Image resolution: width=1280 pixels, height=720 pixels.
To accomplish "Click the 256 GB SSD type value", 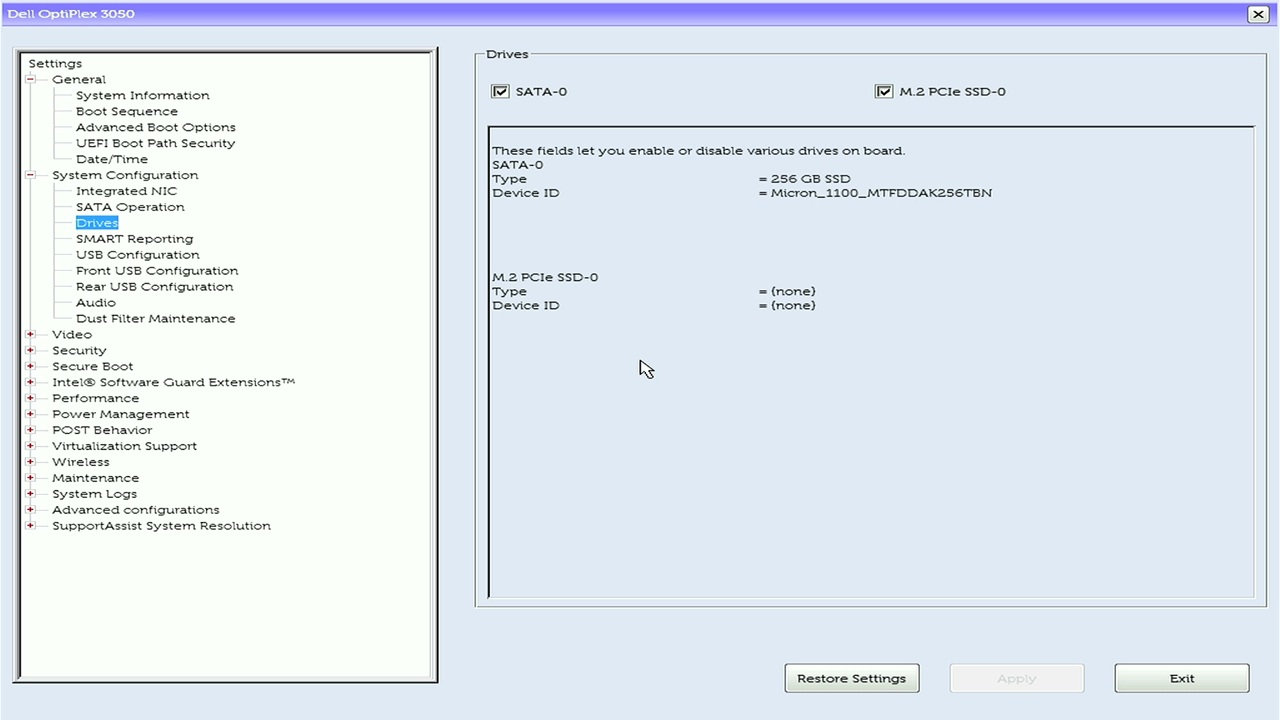I will (811, 179).
